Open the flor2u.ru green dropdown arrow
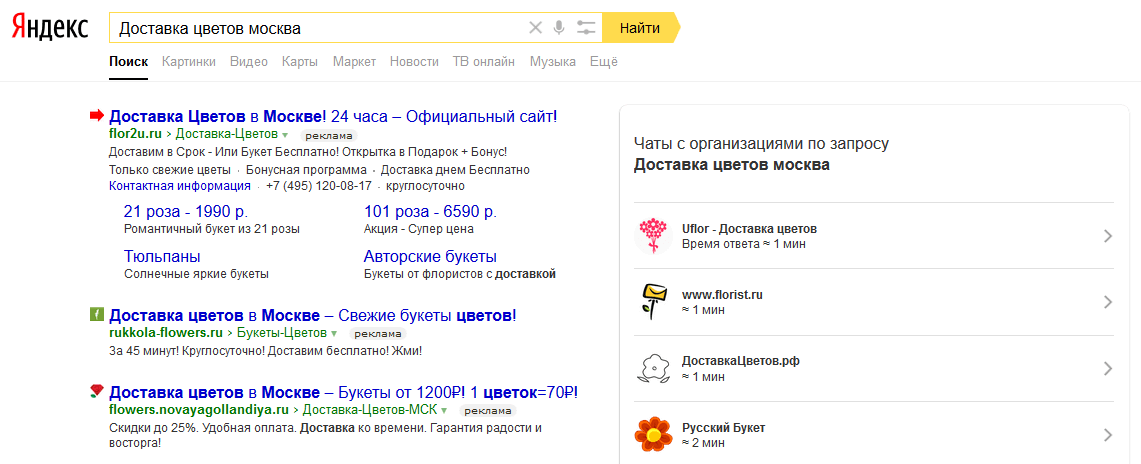 [x=285, y=135]
